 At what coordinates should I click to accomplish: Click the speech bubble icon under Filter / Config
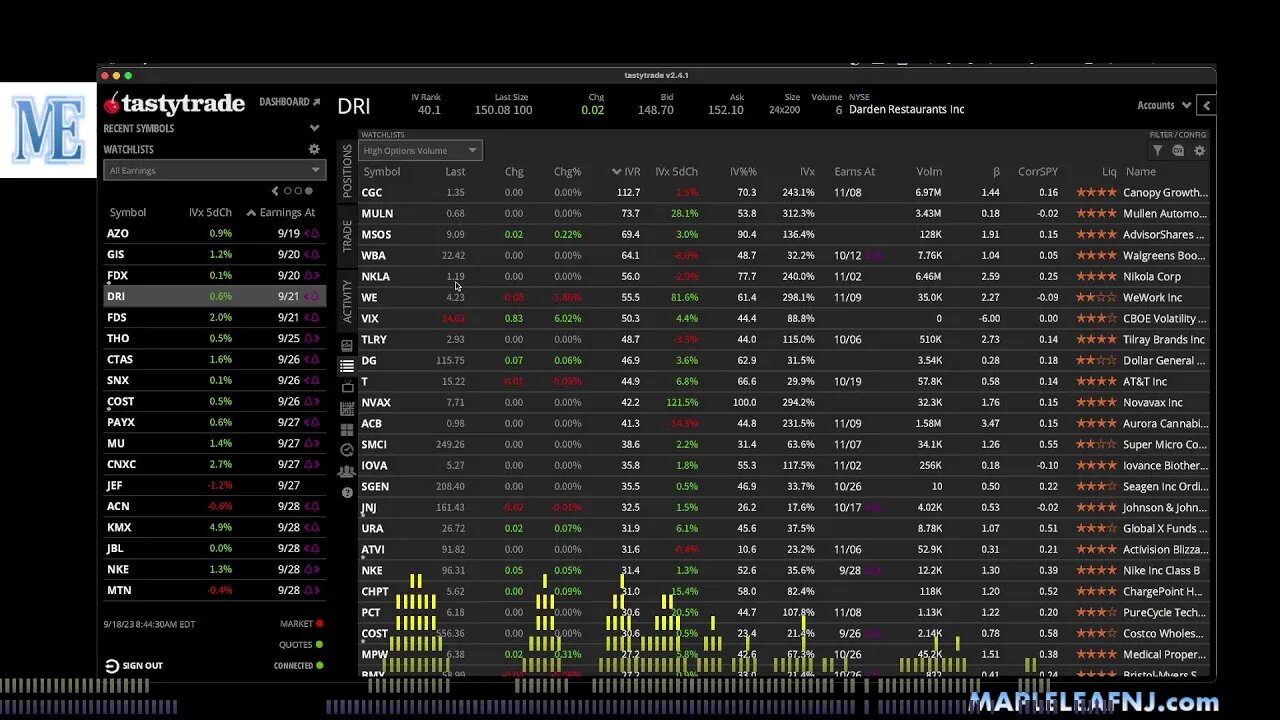(x=1178, y=151)
